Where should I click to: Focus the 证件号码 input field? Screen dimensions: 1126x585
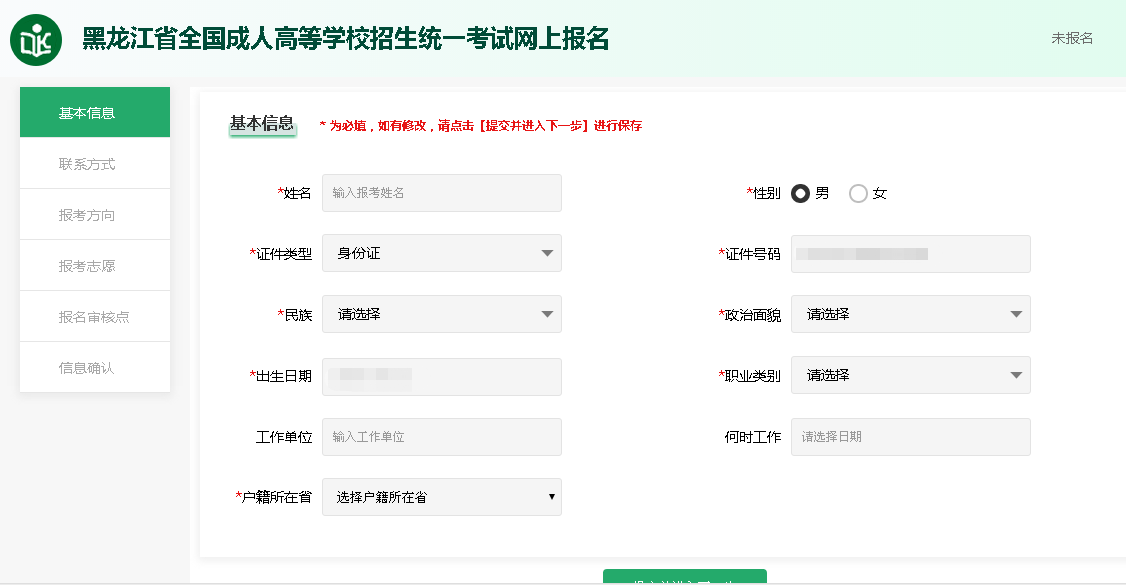pyautogui.click(x=910, y=254)
